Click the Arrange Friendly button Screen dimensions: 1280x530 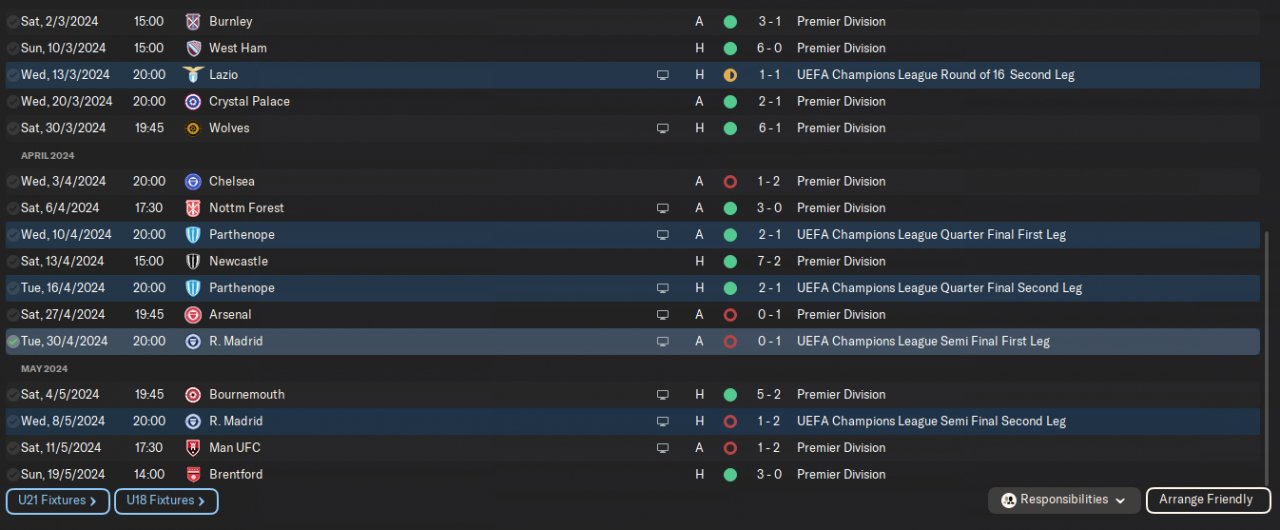point(1208,500)
